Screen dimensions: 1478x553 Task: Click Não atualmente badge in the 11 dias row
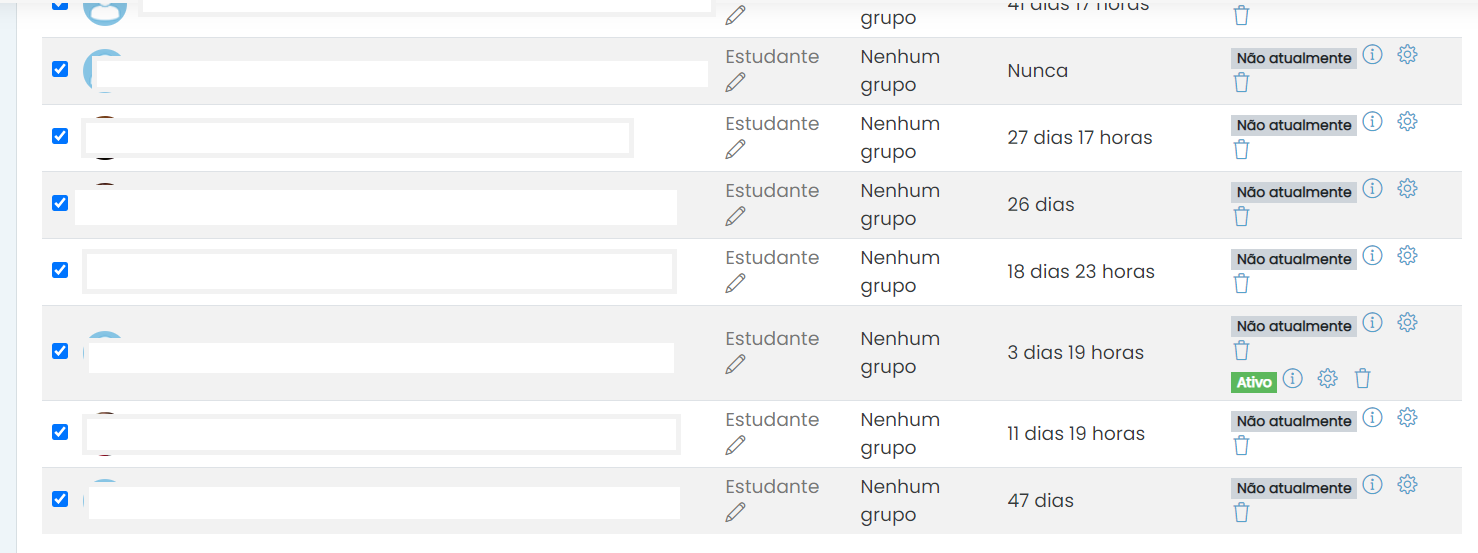pos(1294,421)
